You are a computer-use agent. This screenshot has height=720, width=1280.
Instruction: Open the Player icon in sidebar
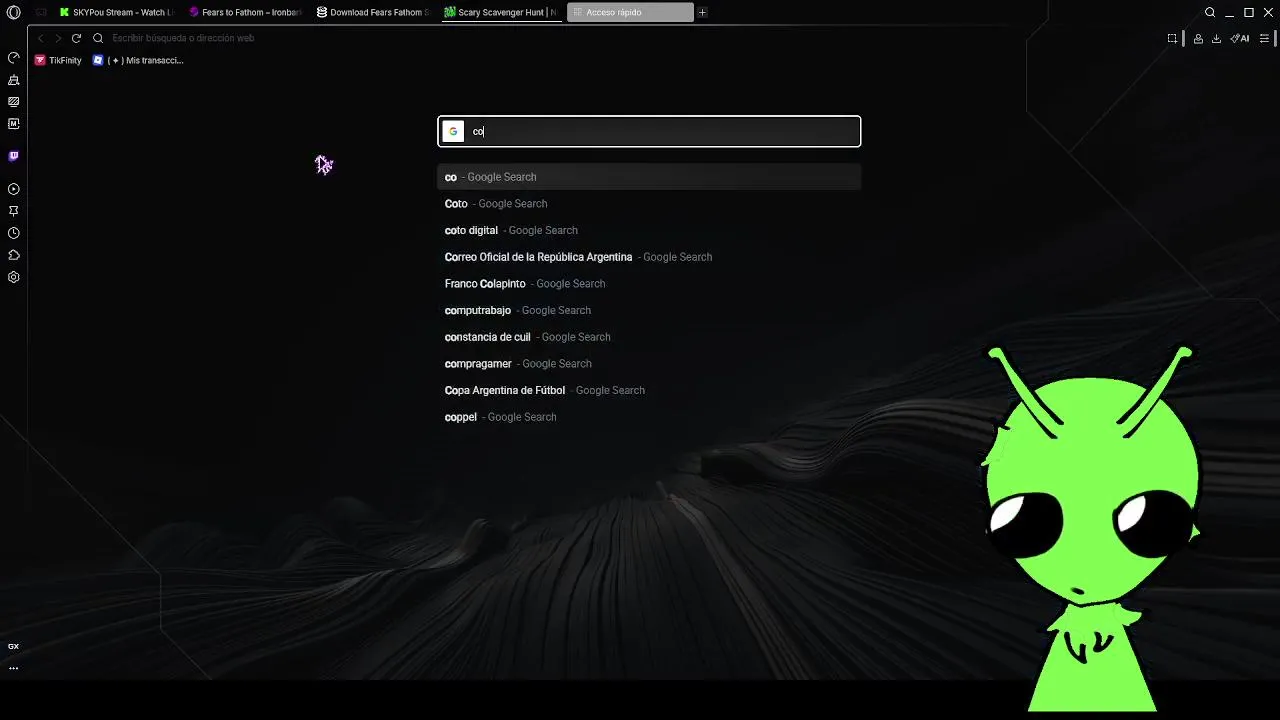click(14, 189)
